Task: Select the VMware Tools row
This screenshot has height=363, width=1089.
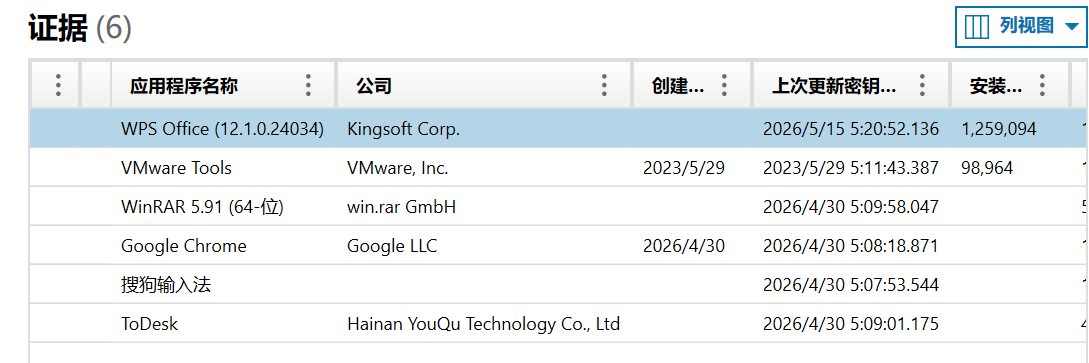Action: point(558,167)
